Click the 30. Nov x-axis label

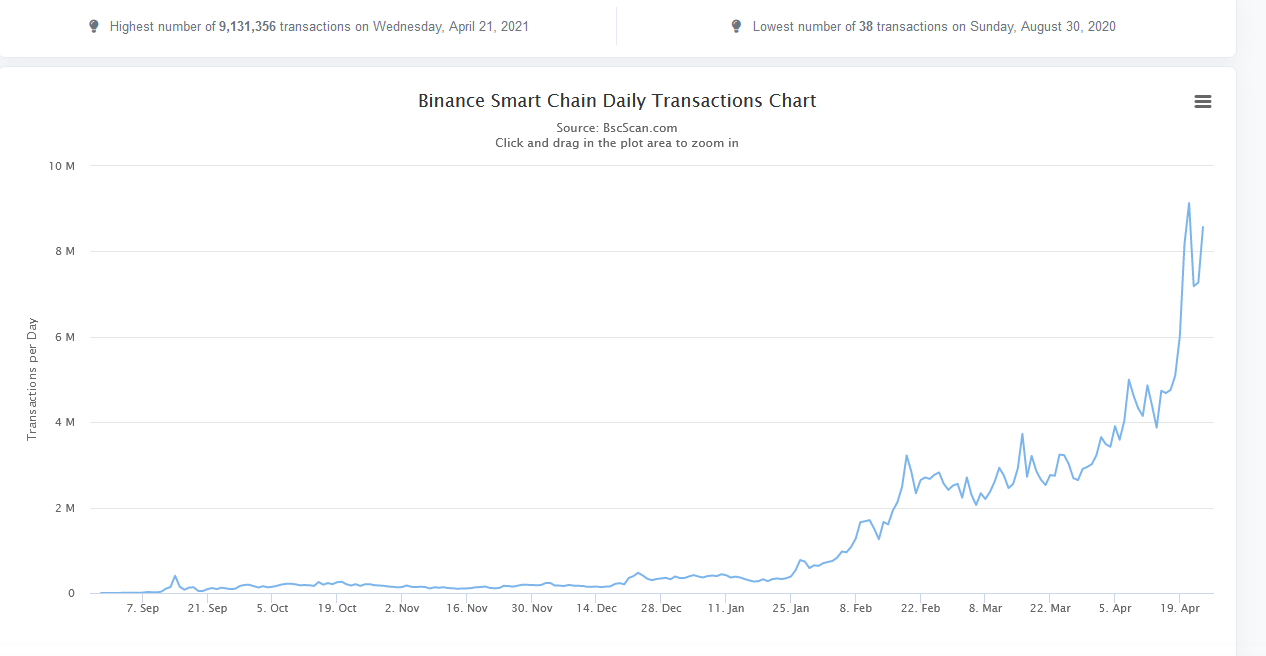(x=532, y=608)
